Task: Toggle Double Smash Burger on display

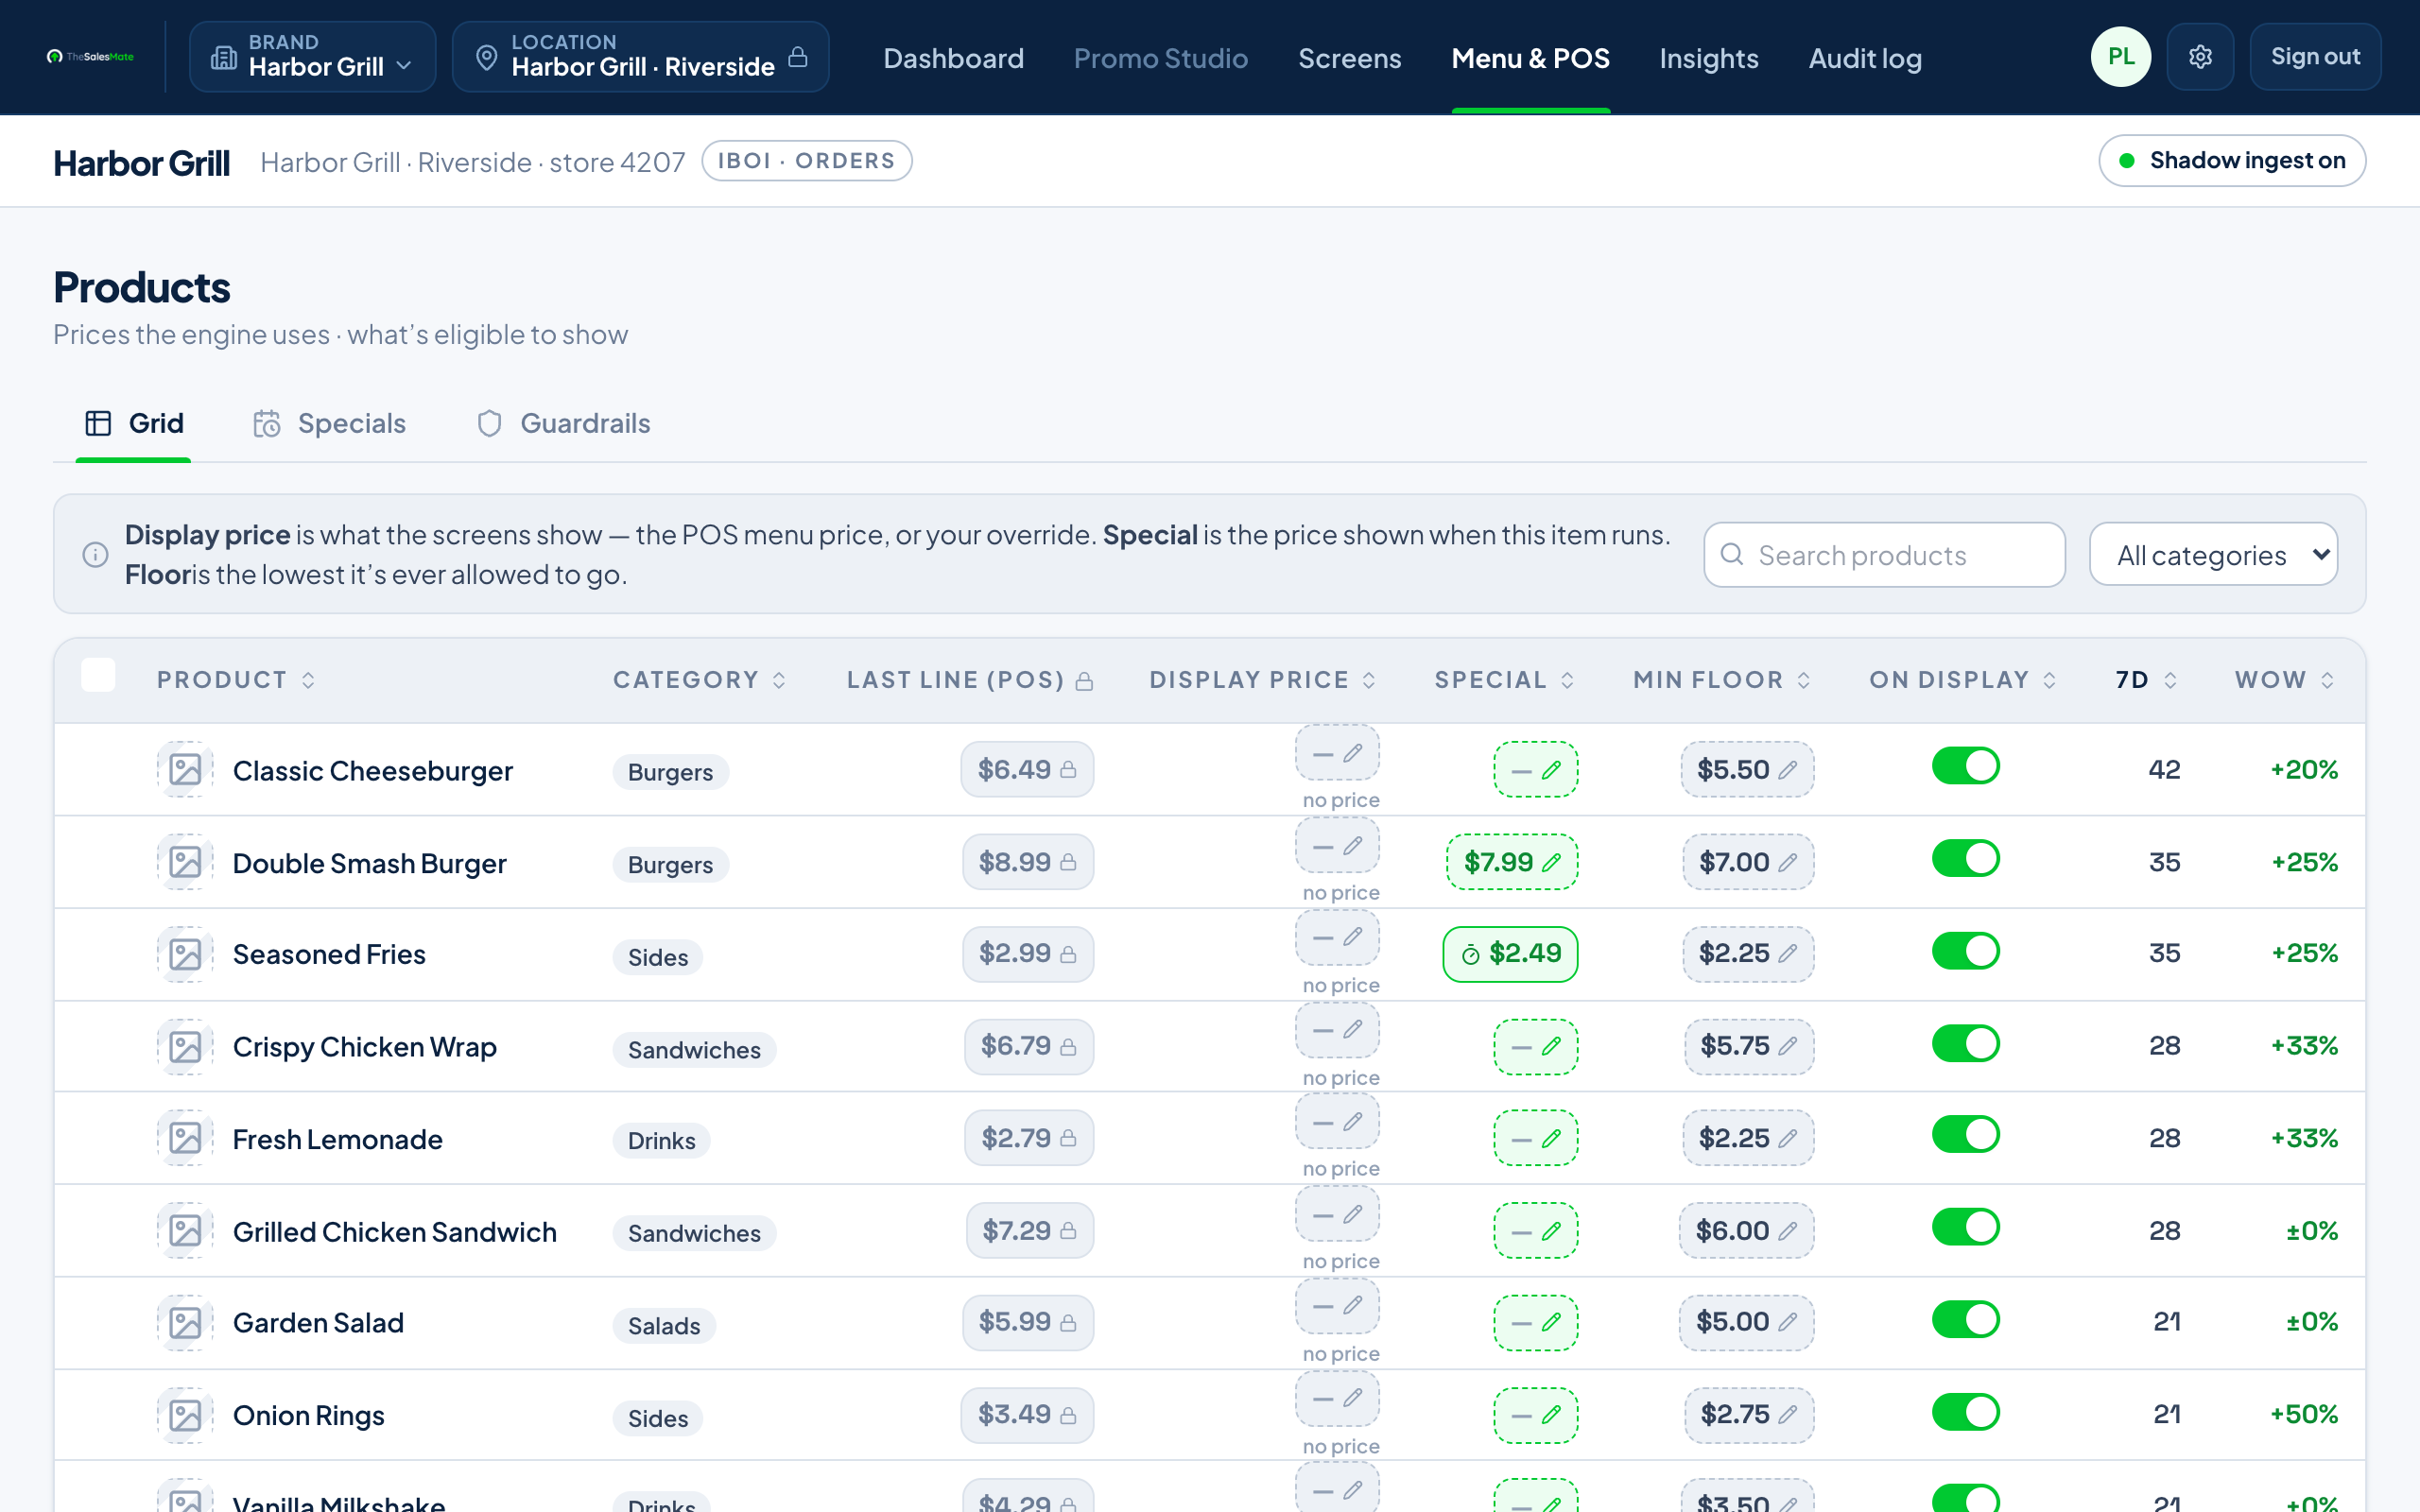Action: [x=1965, y=859]
